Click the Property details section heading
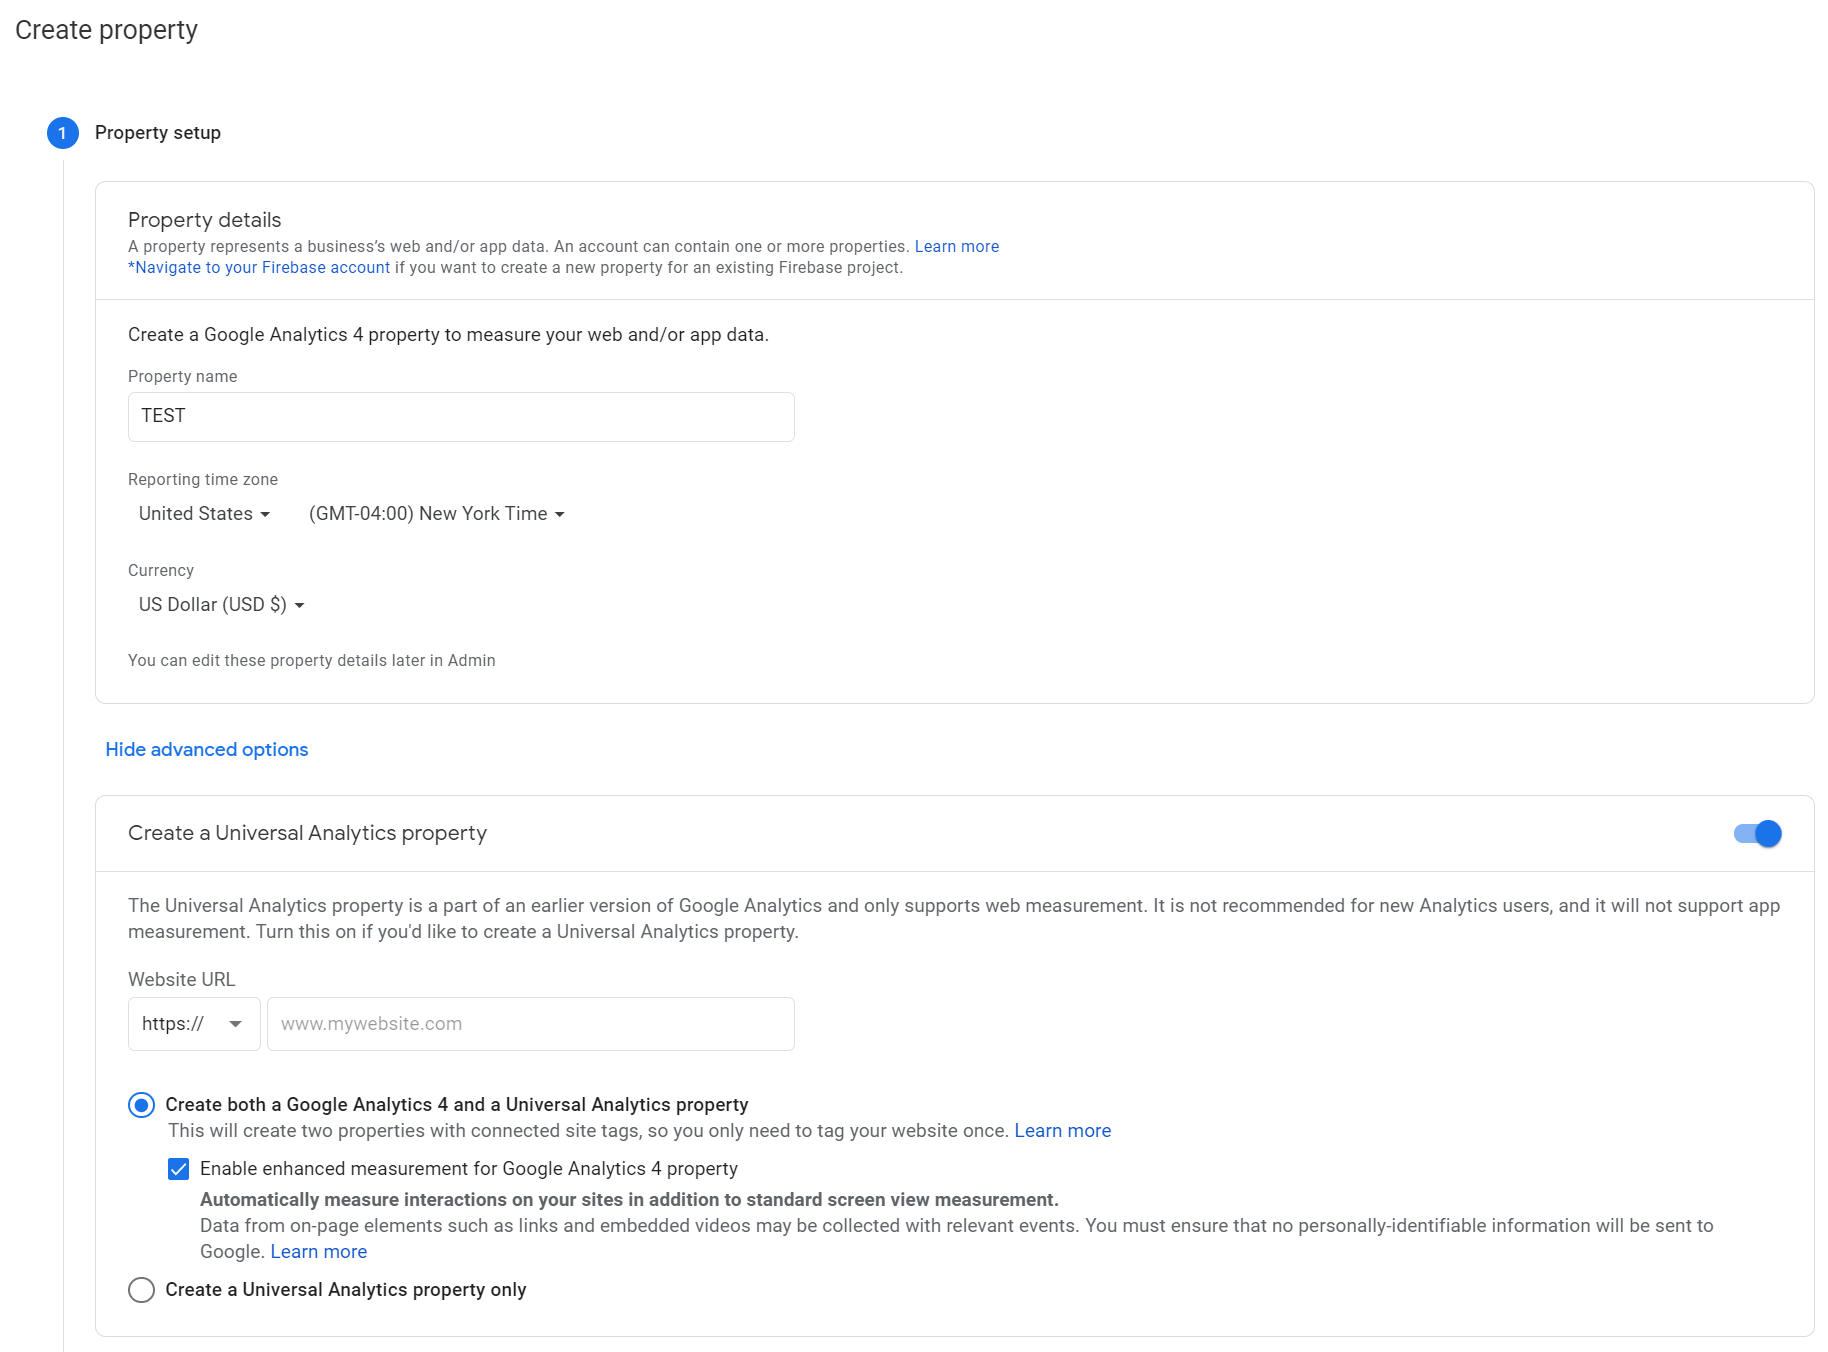The height and width of the screenshot is (1352, 1828). pyautogui.click(x=204, y=220)
